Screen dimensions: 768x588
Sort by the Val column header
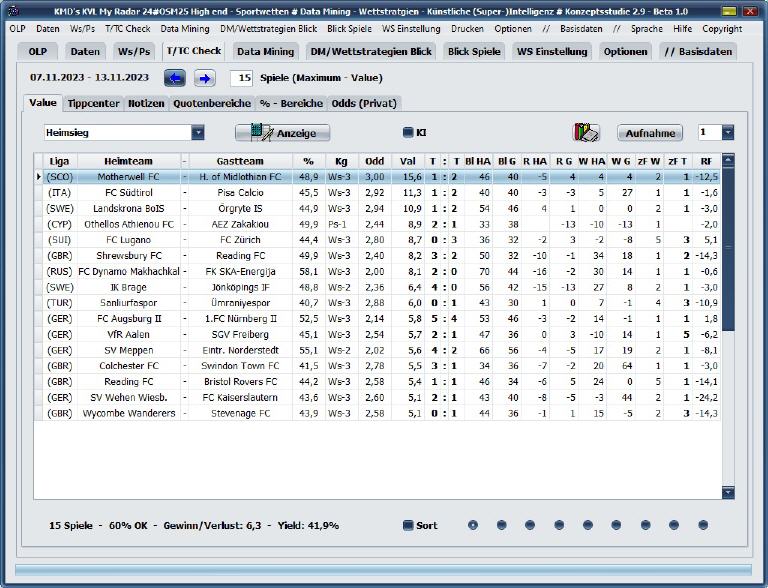point(408,161)
